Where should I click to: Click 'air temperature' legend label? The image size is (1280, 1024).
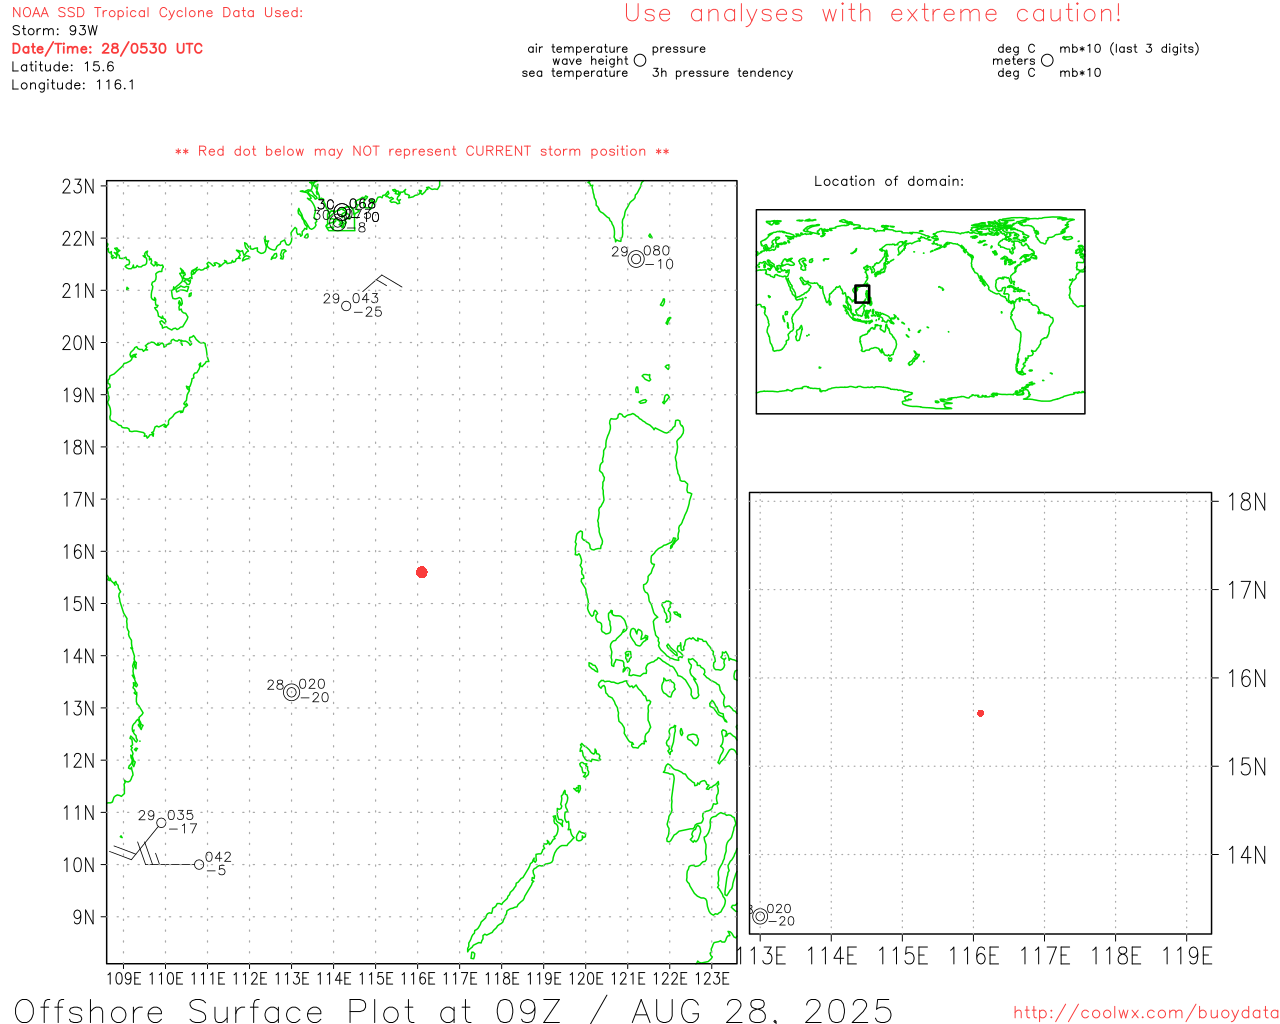pos(578,49)
